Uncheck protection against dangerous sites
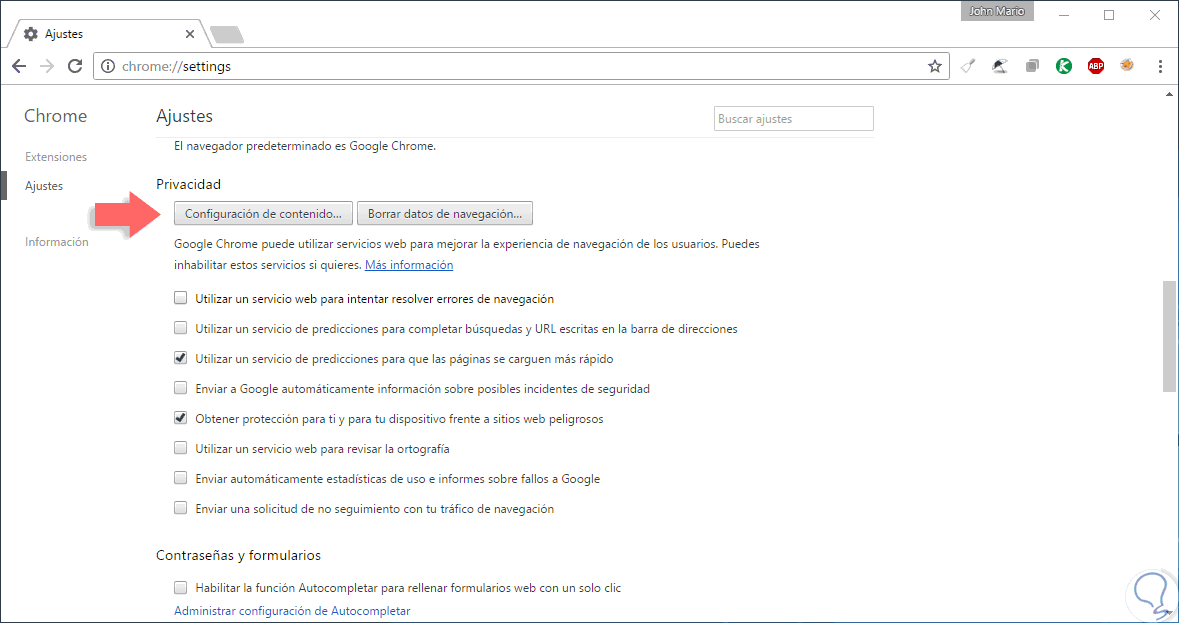The width and height of the screenshot is (1179, 623). click(180, 418)
